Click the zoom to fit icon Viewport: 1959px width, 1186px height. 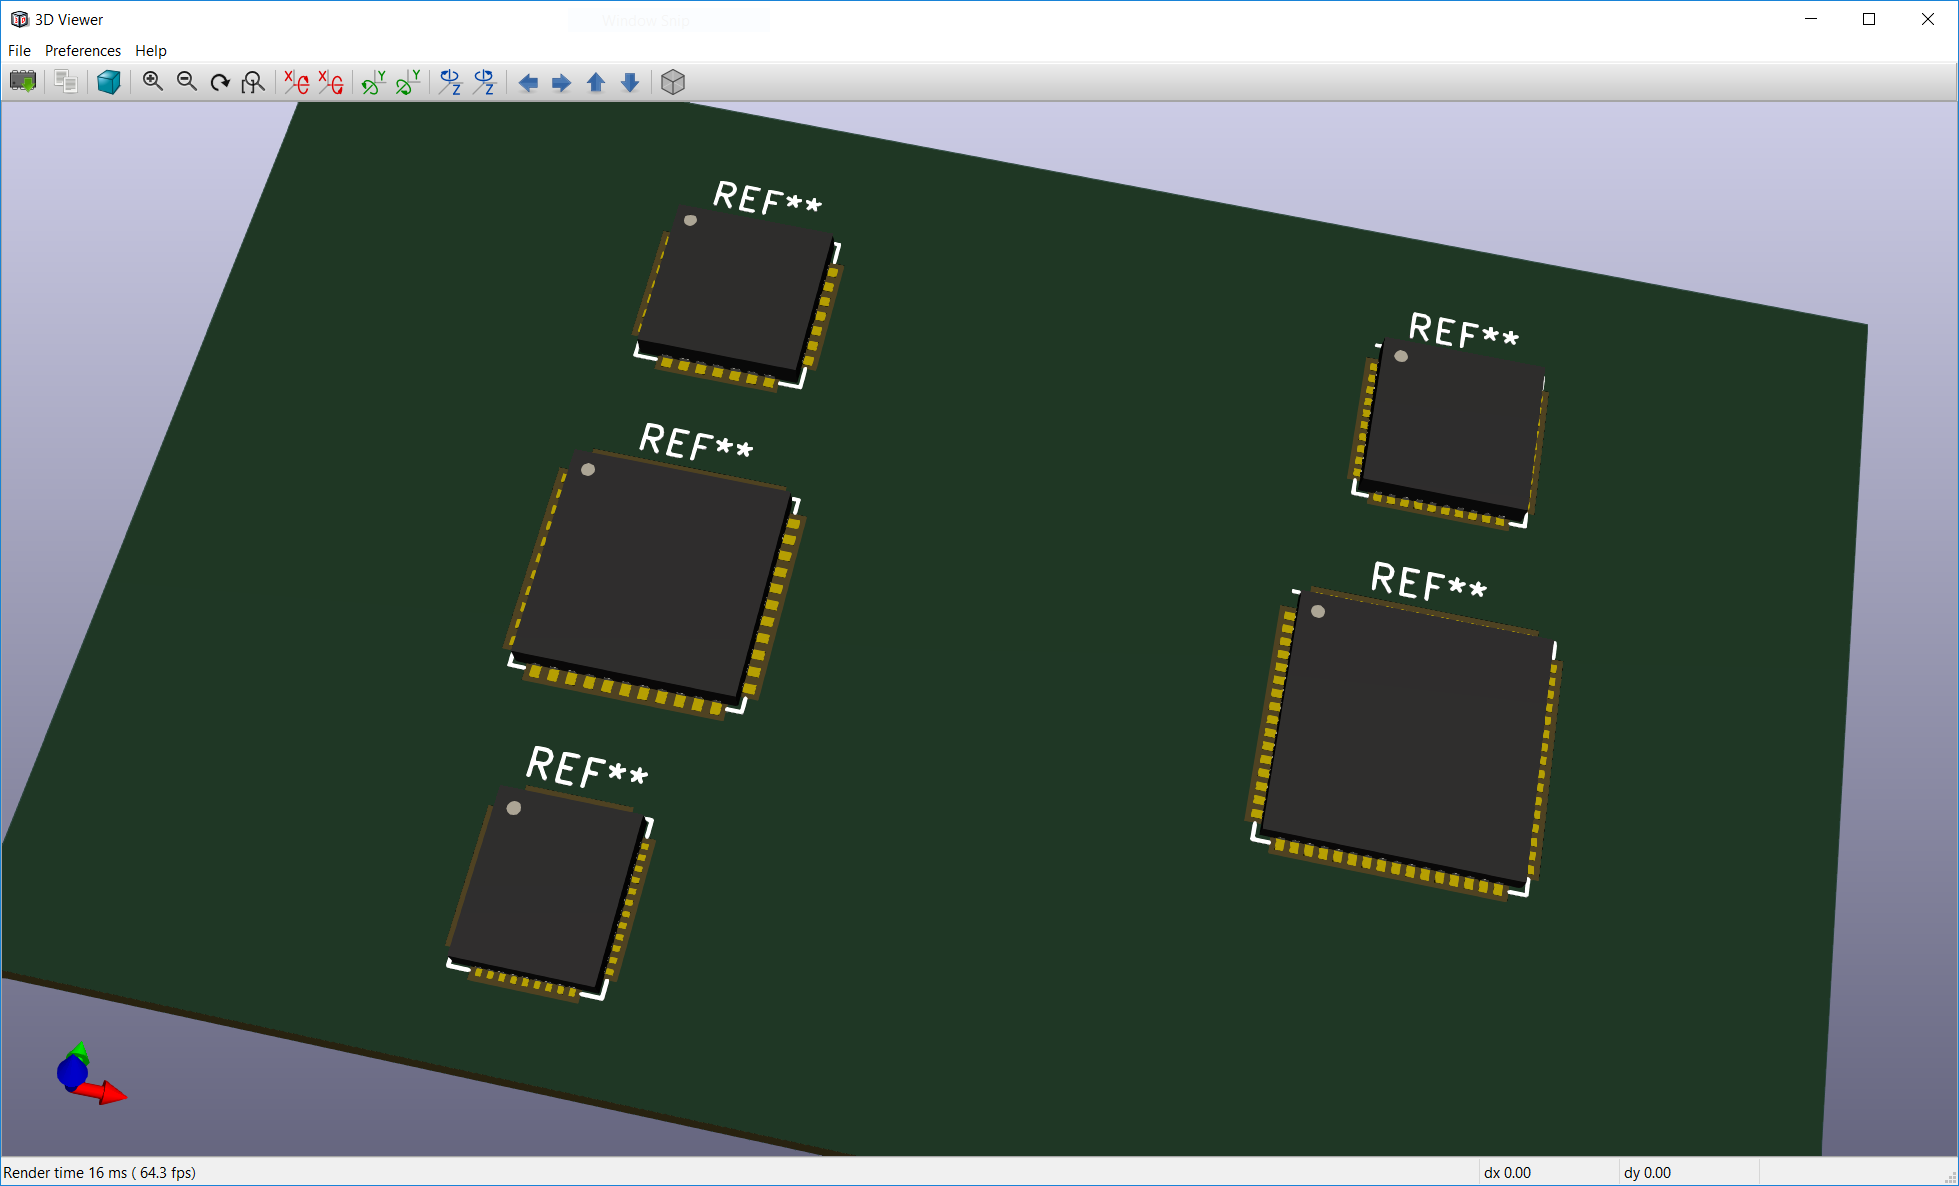pyautogui.click(x=254, y=82)
